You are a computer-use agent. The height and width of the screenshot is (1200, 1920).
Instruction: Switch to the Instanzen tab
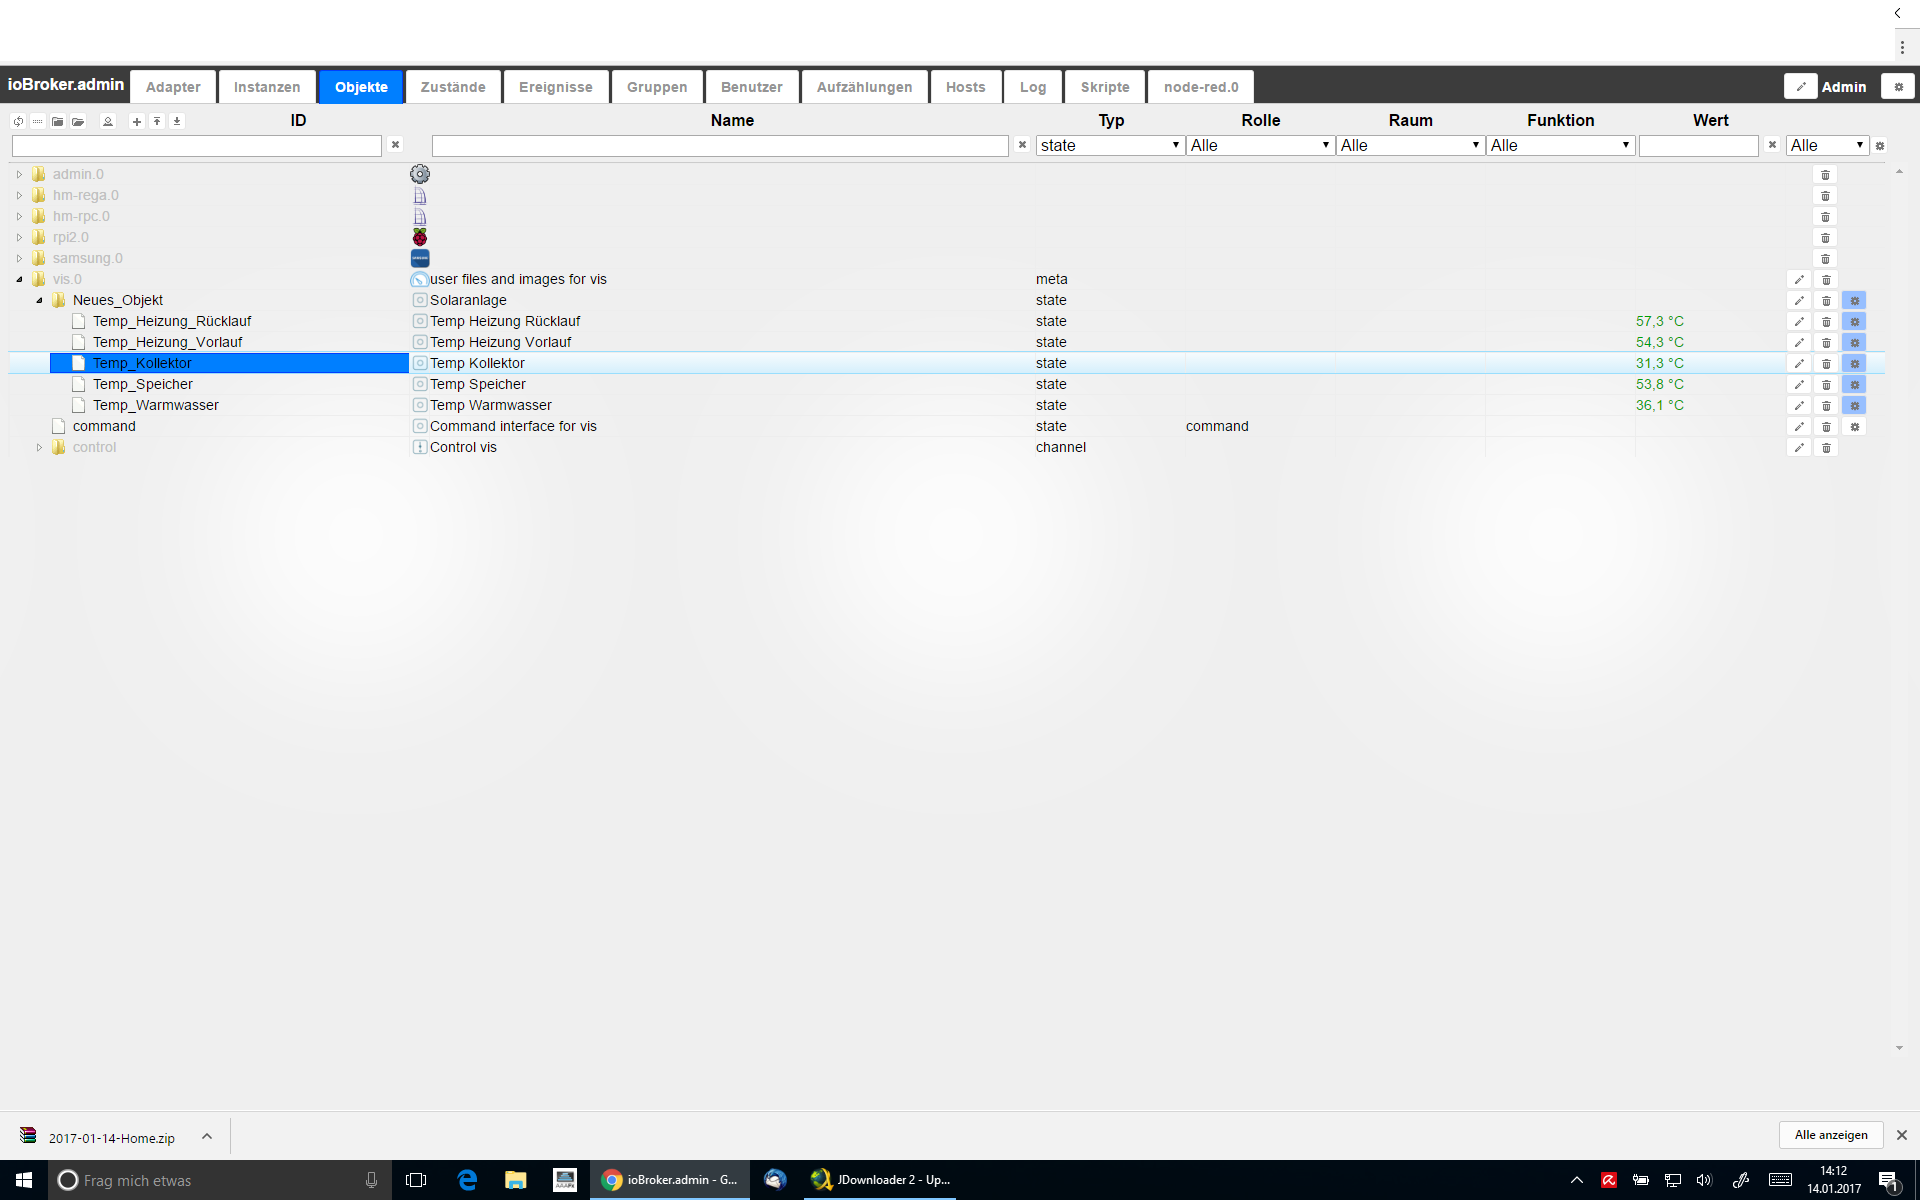(x=267, y=87)
